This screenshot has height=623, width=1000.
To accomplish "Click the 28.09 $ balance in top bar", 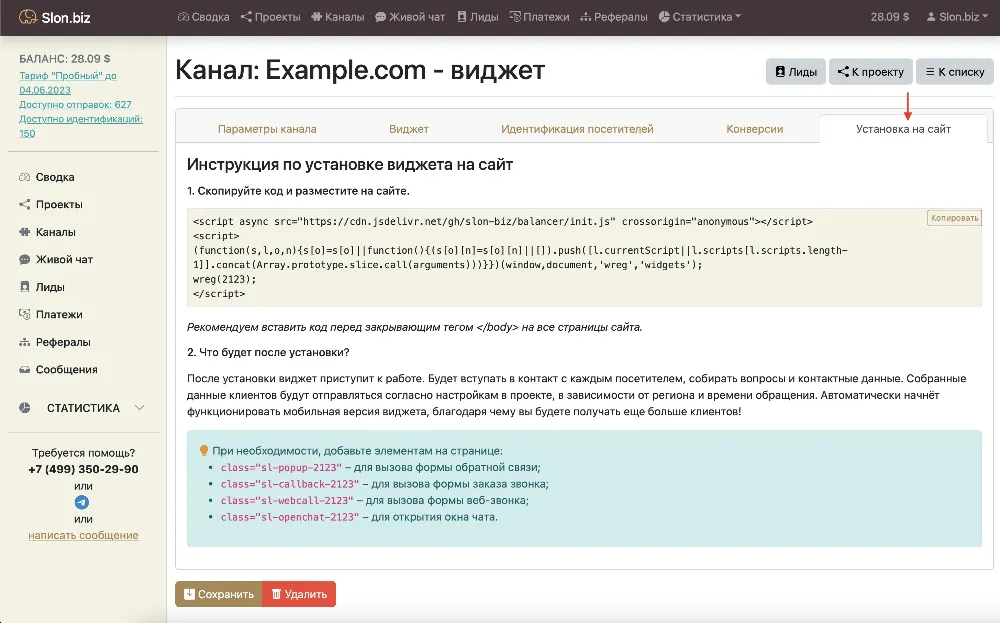I will tap(890, 17).
